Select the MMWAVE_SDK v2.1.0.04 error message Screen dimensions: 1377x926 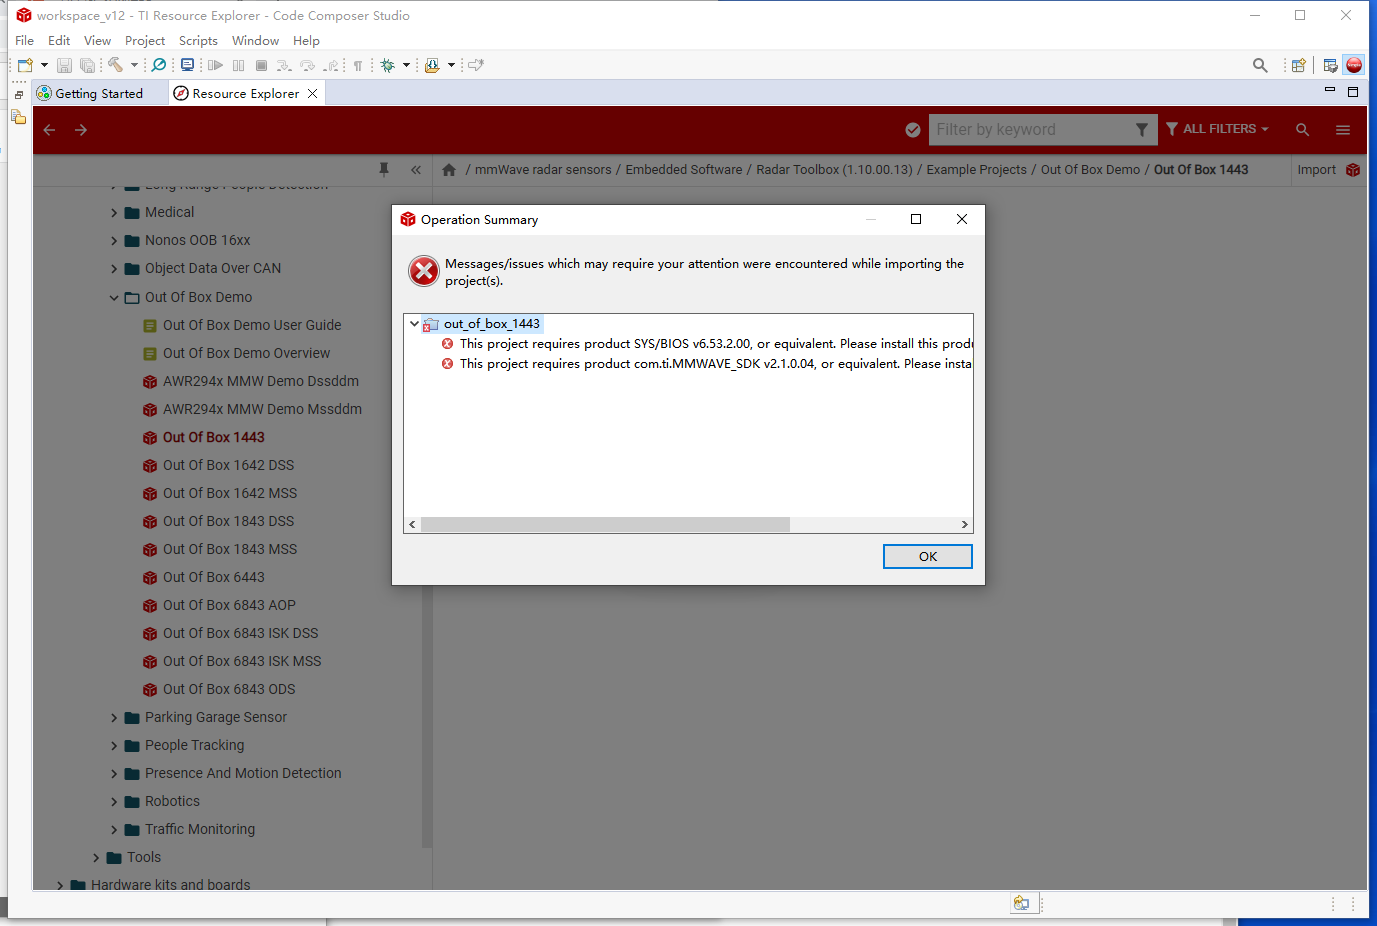[x=707, y=363]
